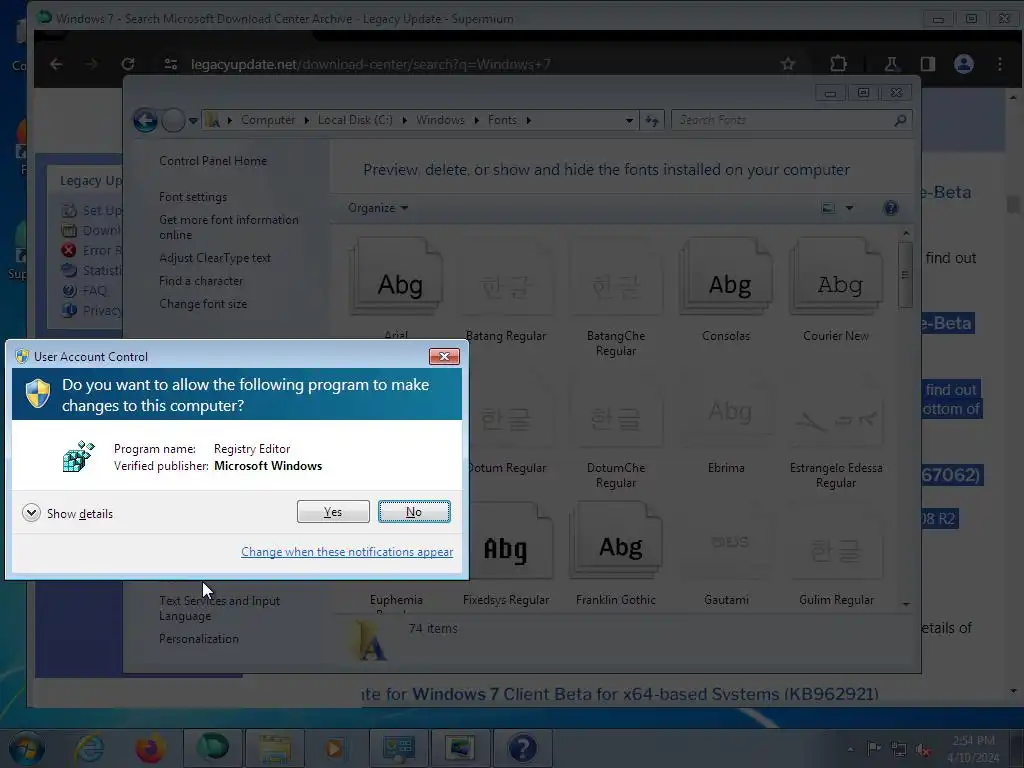This screenshot has height=768, width=1024.
Task: Open Organize dropdown menu
Action: click(x=377, y=208)
